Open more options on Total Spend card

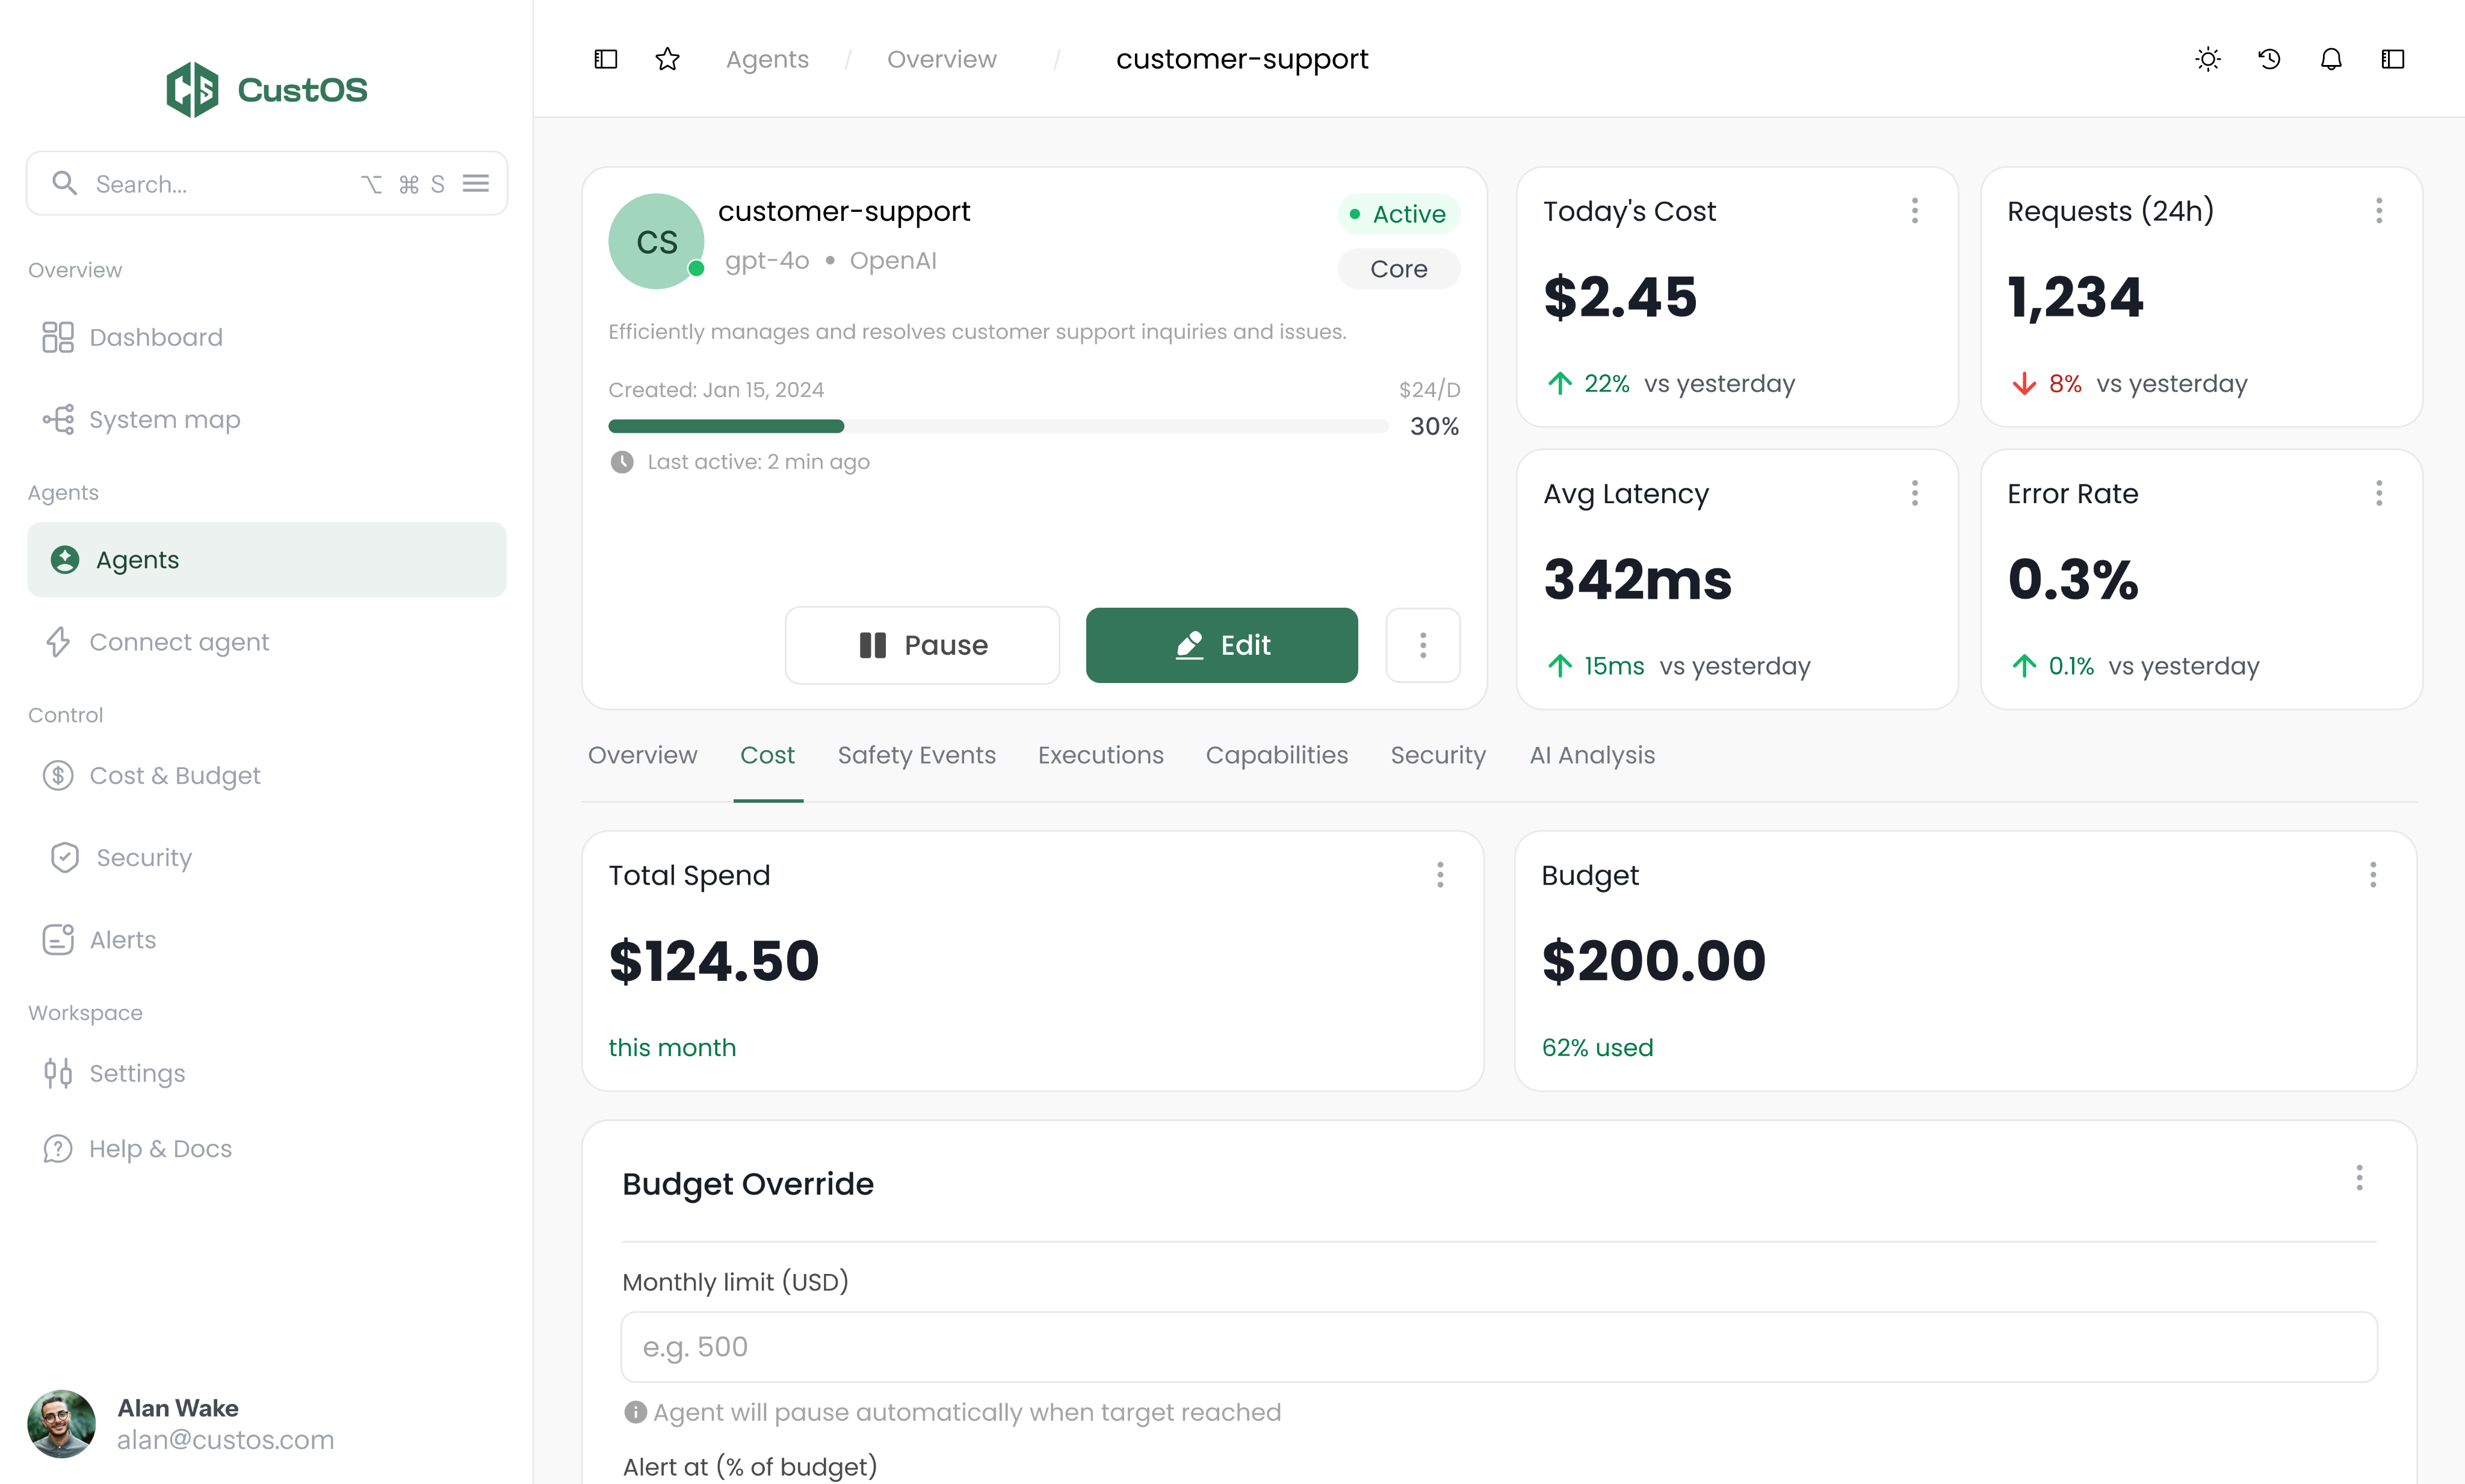pos(1440,875)
